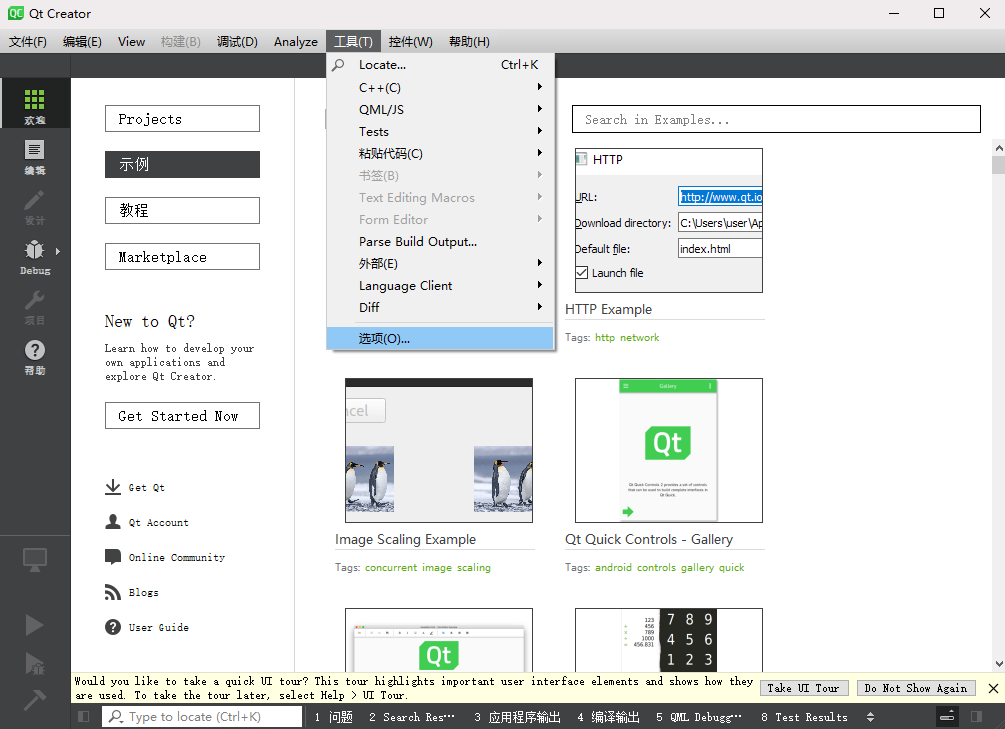Open the 帮助(H) menu in menu bar
This screenshot has width=1005, height=729.
tap(469, 42)
